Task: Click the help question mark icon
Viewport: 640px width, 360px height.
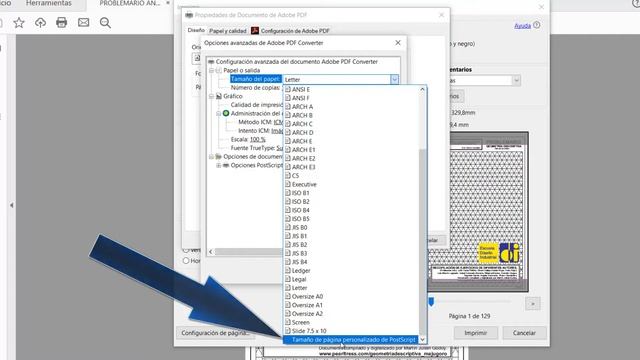Action: (x=537, y=25)
